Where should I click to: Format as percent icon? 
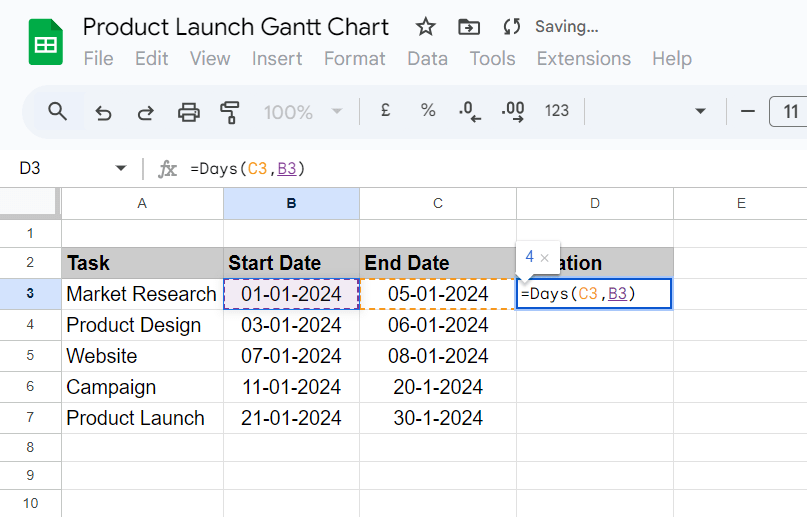coord(428,110)
